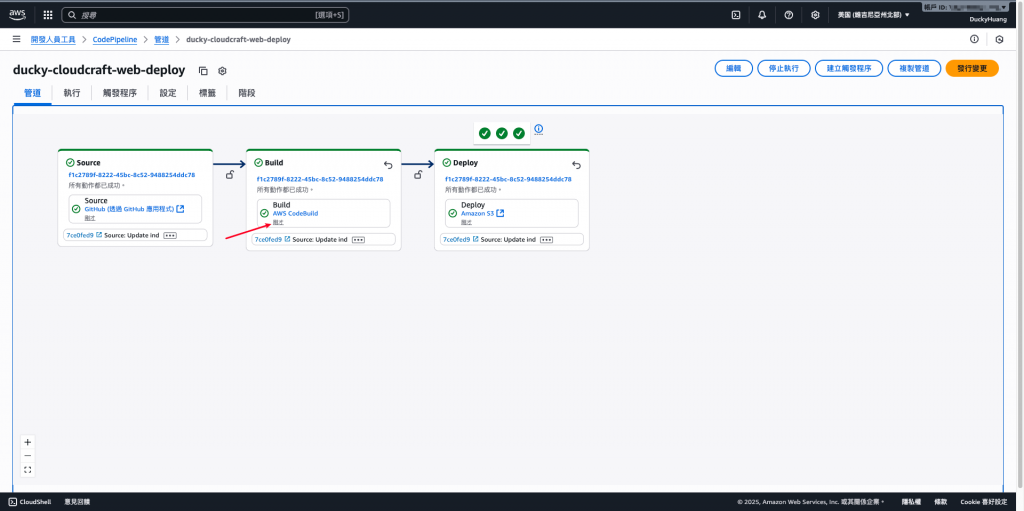Open commit 7ce0fed9 in the Build stage
This screenshot has height=511, width=1024.
click(x=272, y=240)
